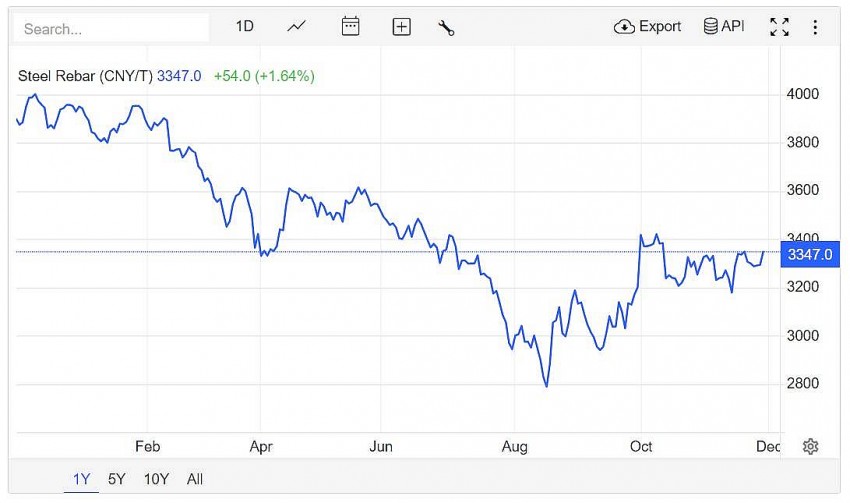Viewport: 850px width, 503px height.
Task: Switch to the 5Y time range
Action: (x=117, y=479)
